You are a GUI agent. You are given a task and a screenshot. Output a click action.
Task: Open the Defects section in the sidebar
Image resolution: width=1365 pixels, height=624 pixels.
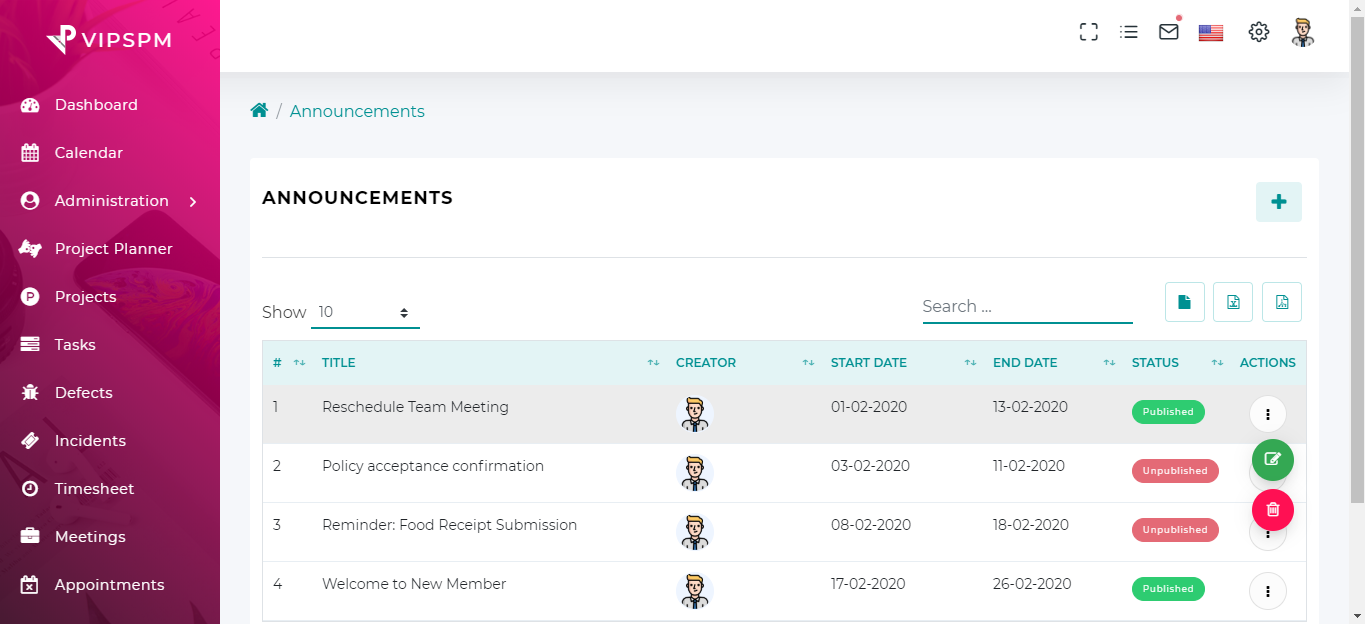pyautogui.click(x=83, y=392)
